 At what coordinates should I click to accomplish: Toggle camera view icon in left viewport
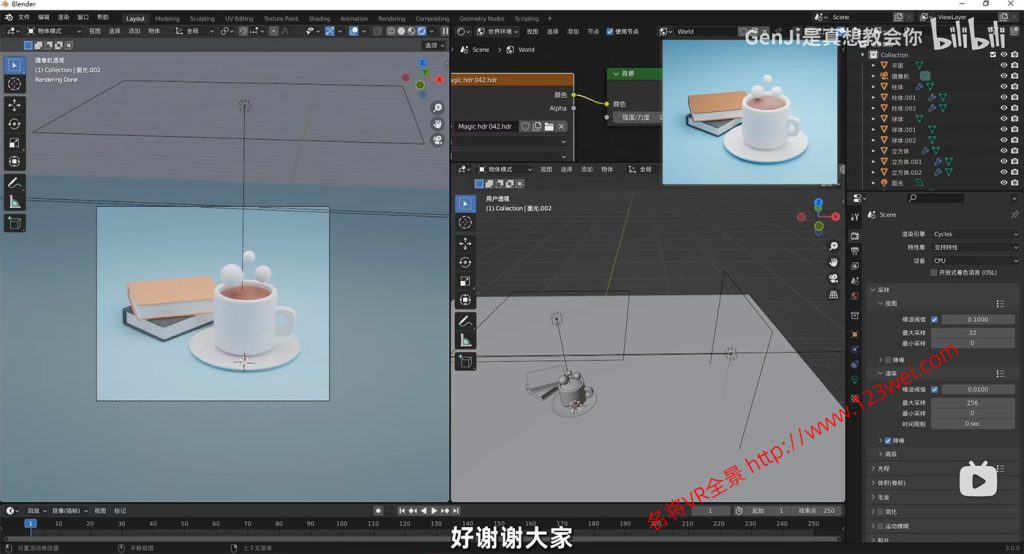pyautogui.click(x=437, y=140)
